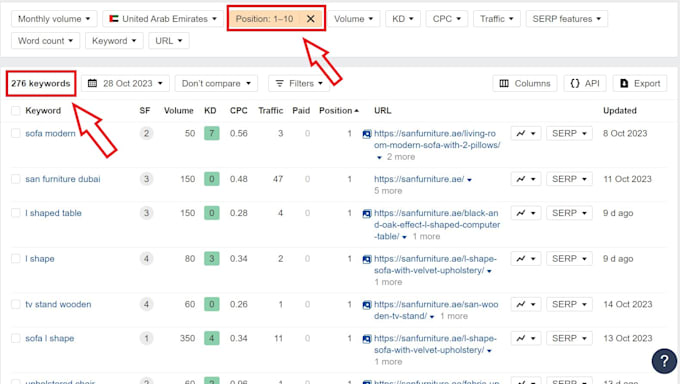Viewport: 680px width, 384px height.
Task: Open SERP dropdown for sofa modern
Action: (x=569, y=133)
